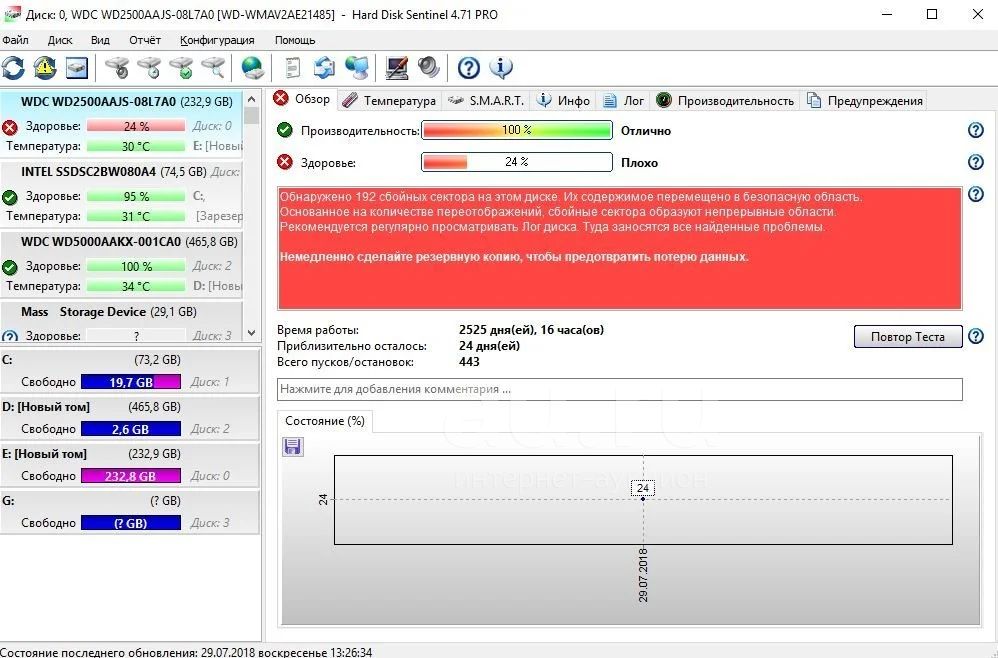Viewport: 998px width, 658px height.
Task: Click help icon beside Производительность row
Action: [x=976, y=130]
